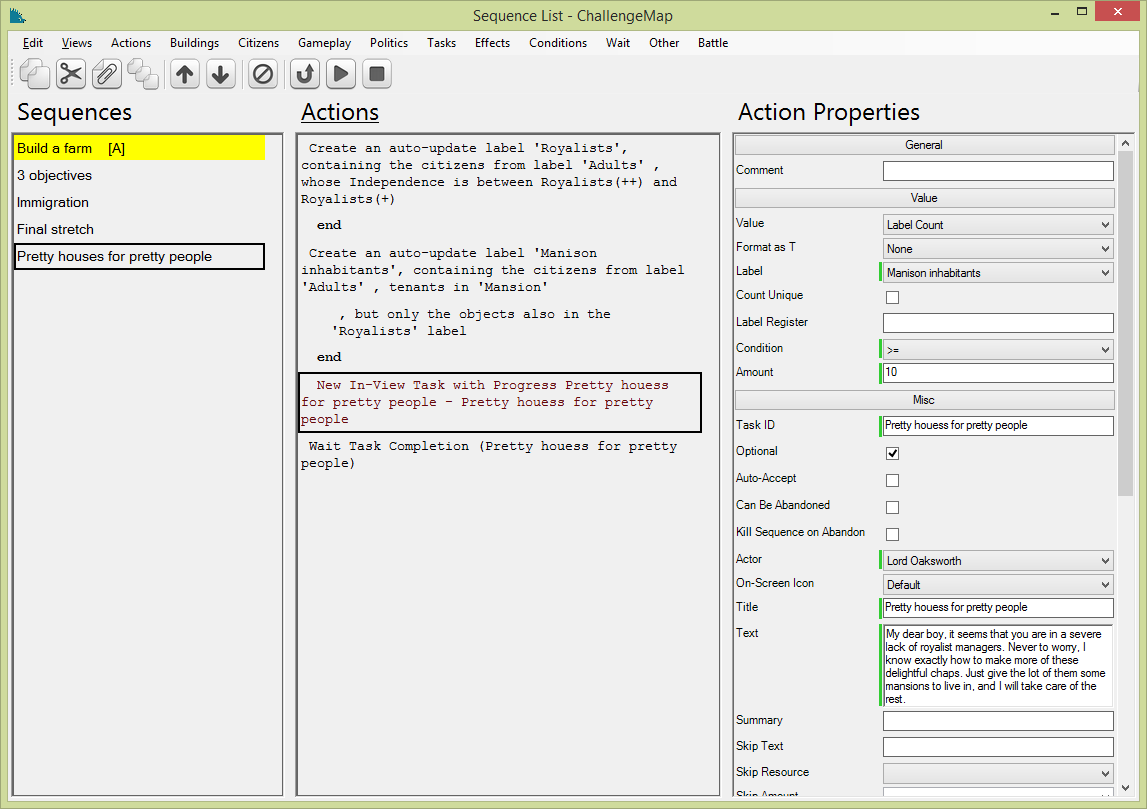Click the Text box with Lord's message
The height and width of the screenshot is (809, 1147).
coord(998,666)
